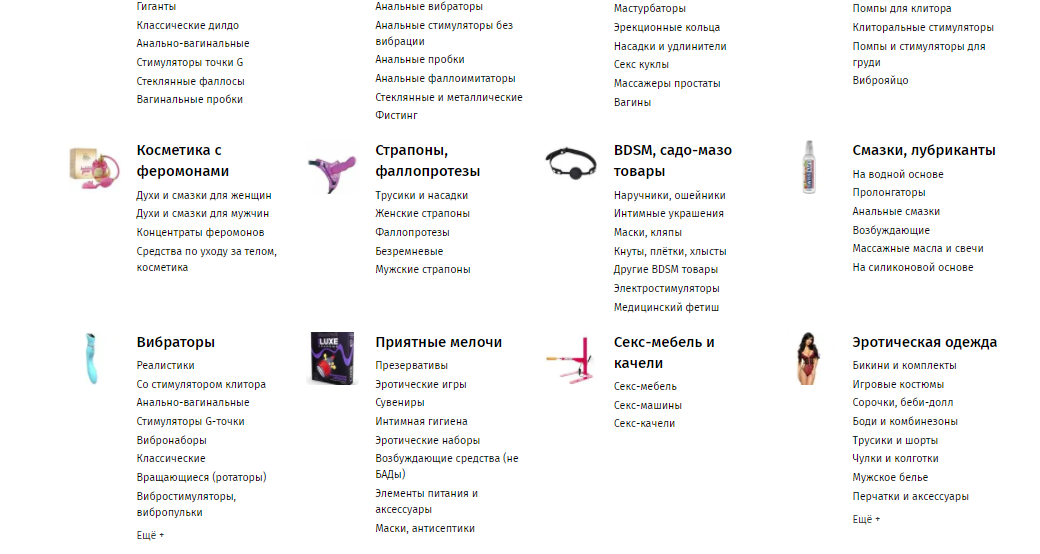The height and width of the screenshot is (554, 1040).
Task: Click the Эротическая одежда category image
Action: click(x=808, y=358)
